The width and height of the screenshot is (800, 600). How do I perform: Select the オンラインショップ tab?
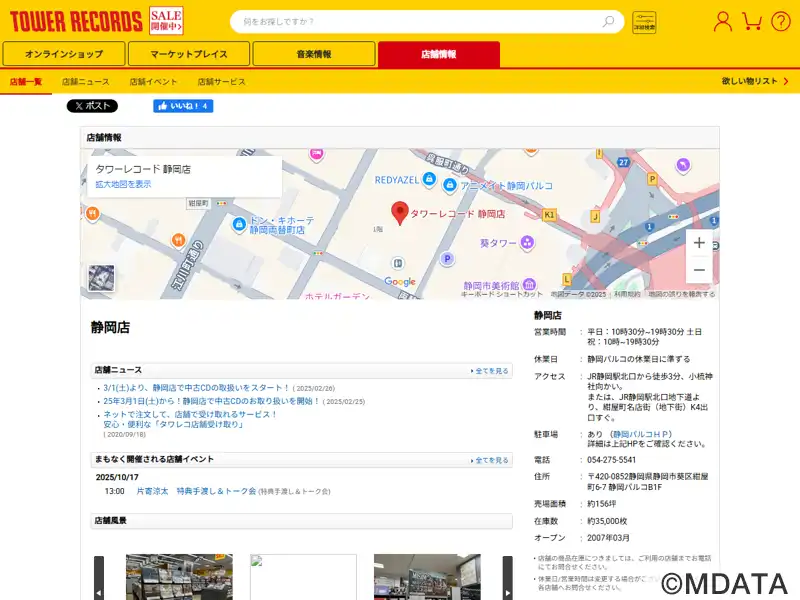tap(64, 54)
